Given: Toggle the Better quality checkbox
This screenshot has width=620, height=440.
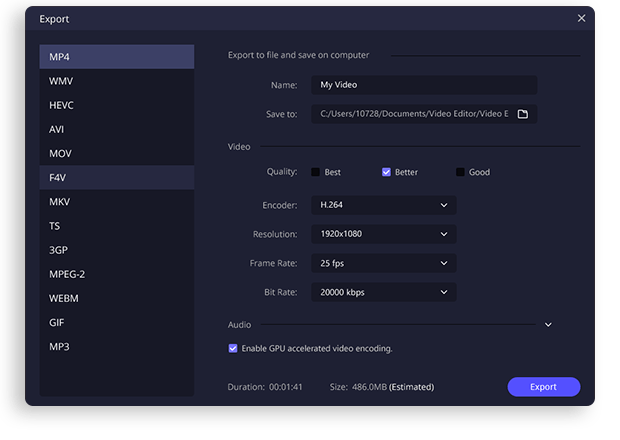Looking at the screenshot, I should pos(386,172).
